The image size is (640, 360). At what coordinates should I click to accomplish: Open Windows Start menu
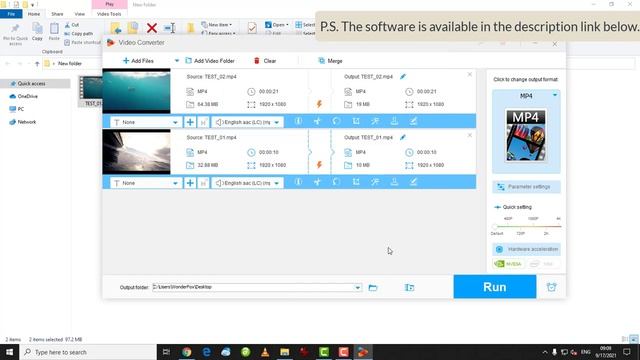pos(9,352)
